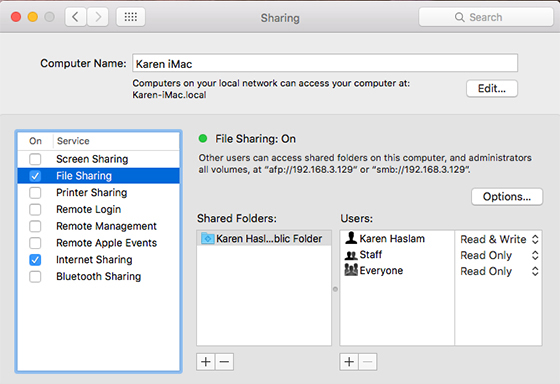Click the Karen Haslam user icon
560x384 pixels.
click(x=351, y=238)
